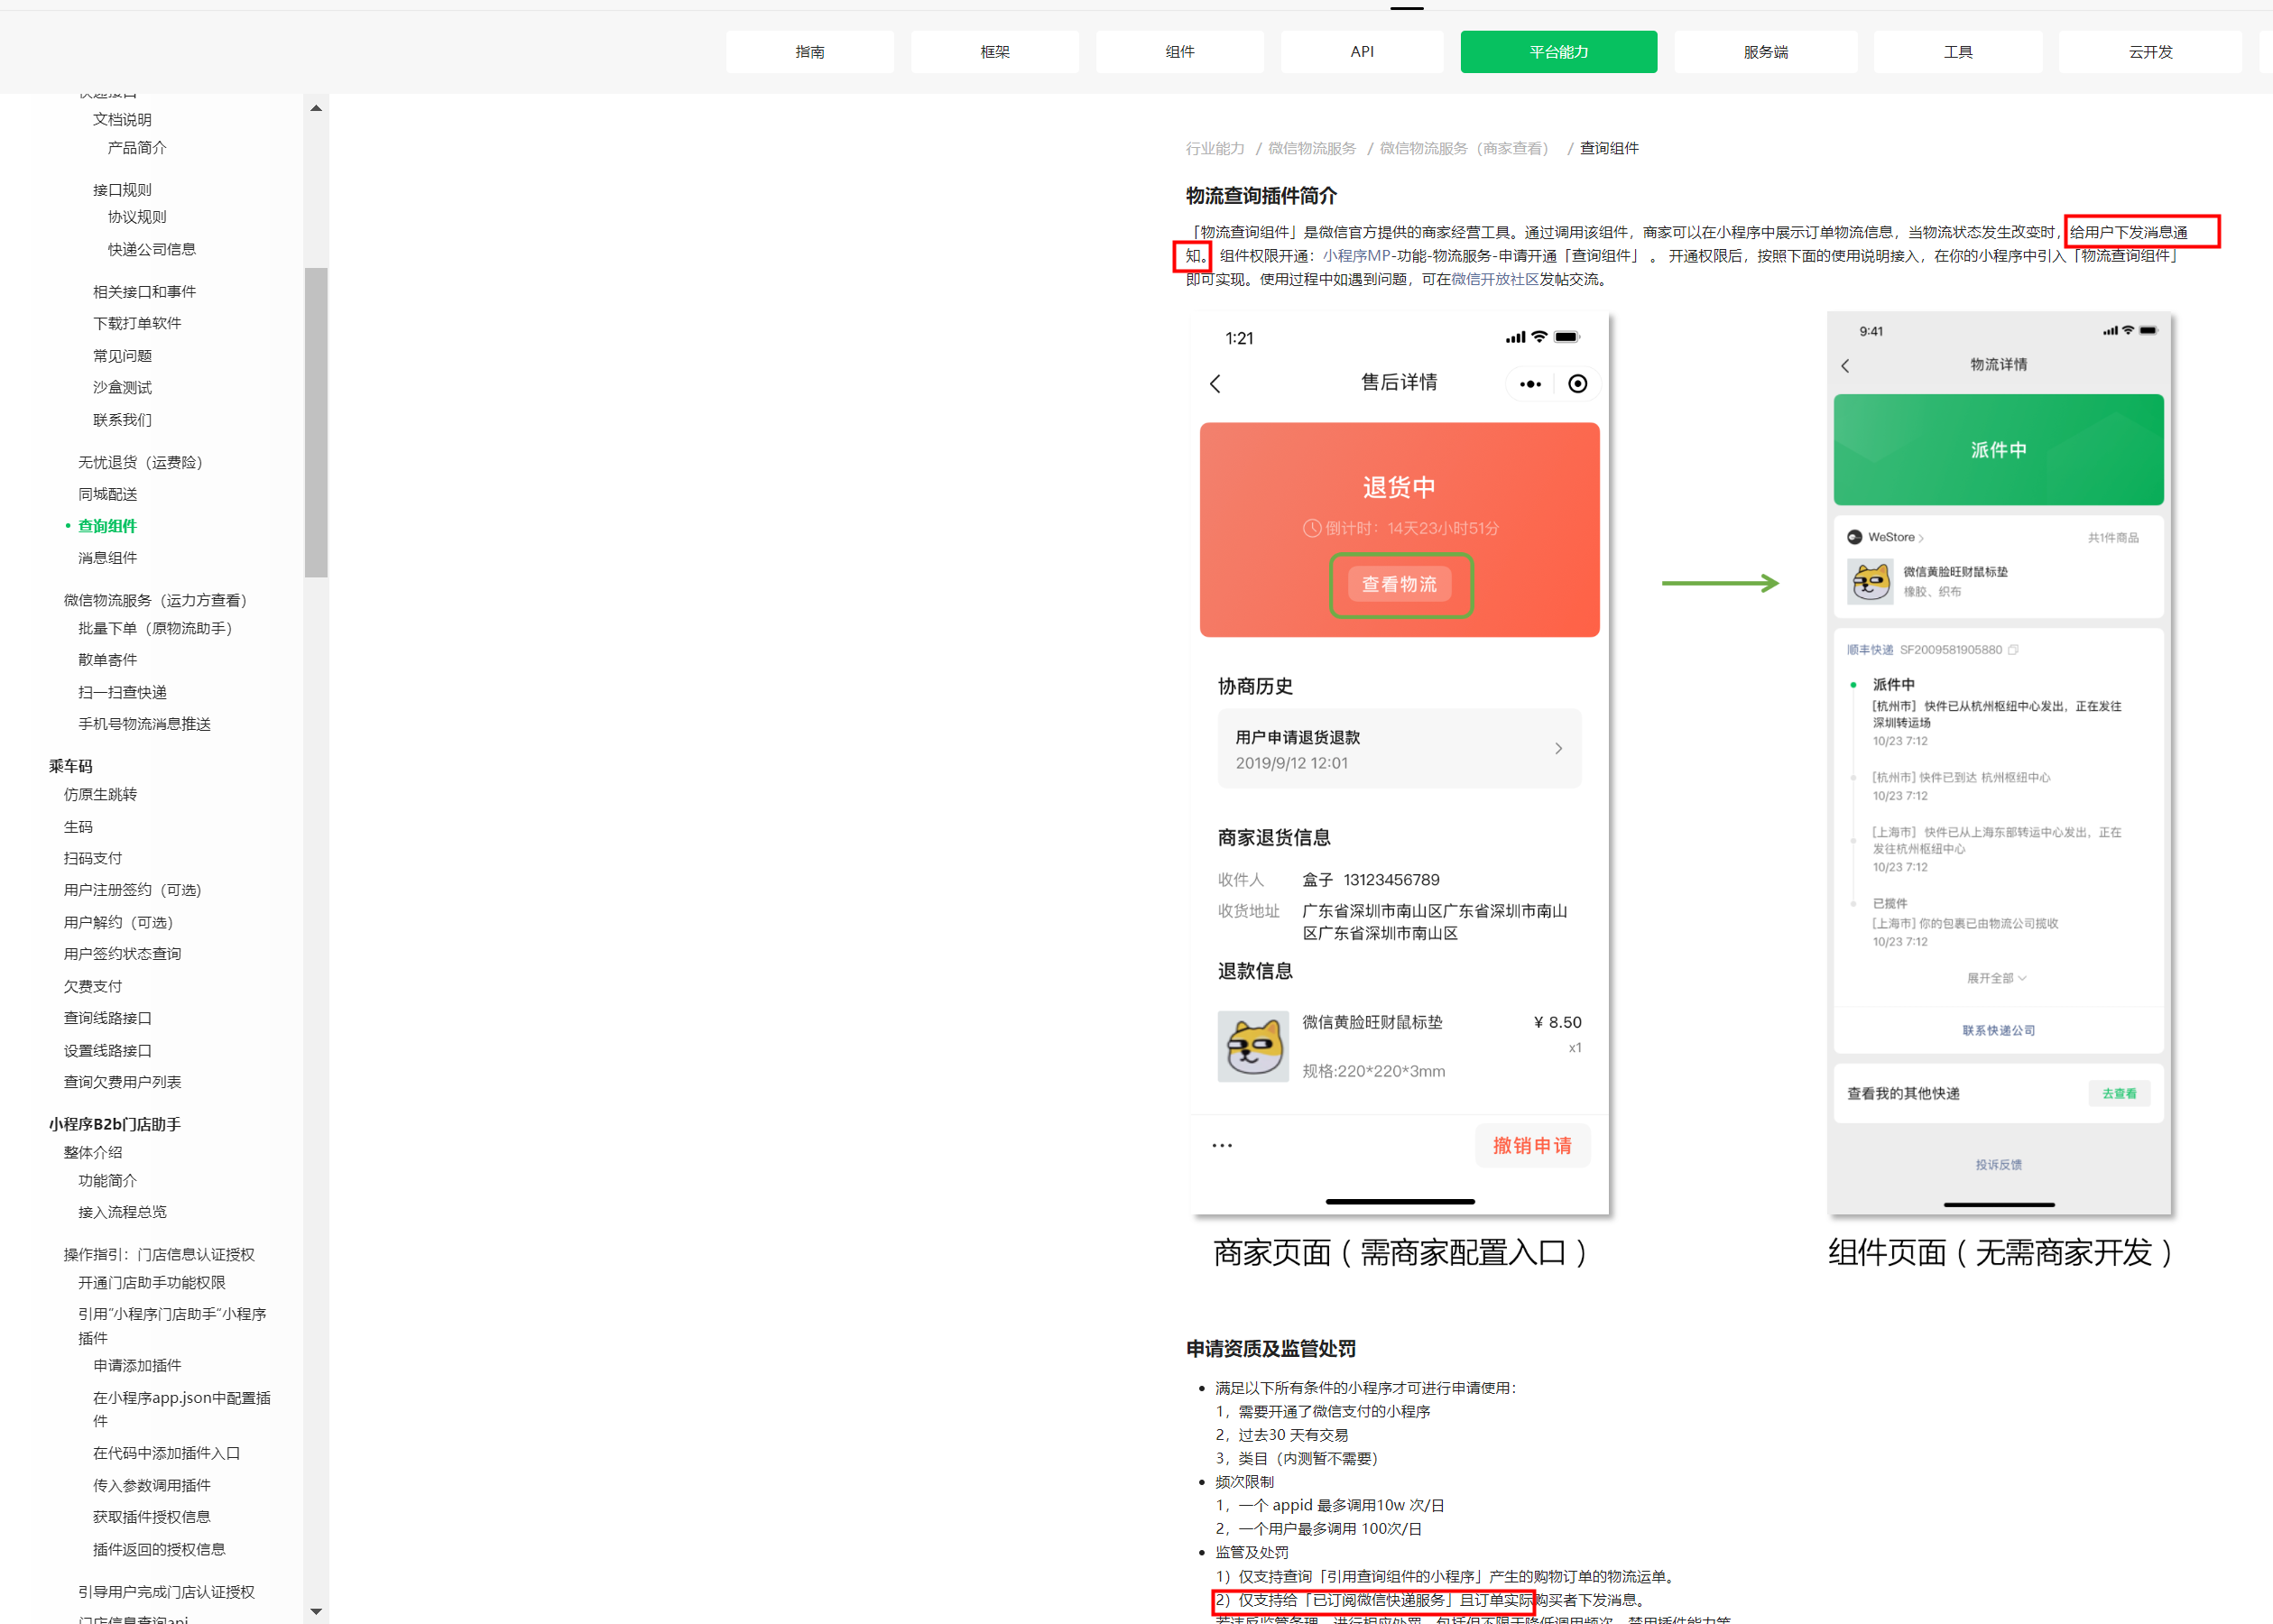The image size is (2273, 1624).
Task: Select 消息组件 in sidebar tree
Action: point(108,558)
